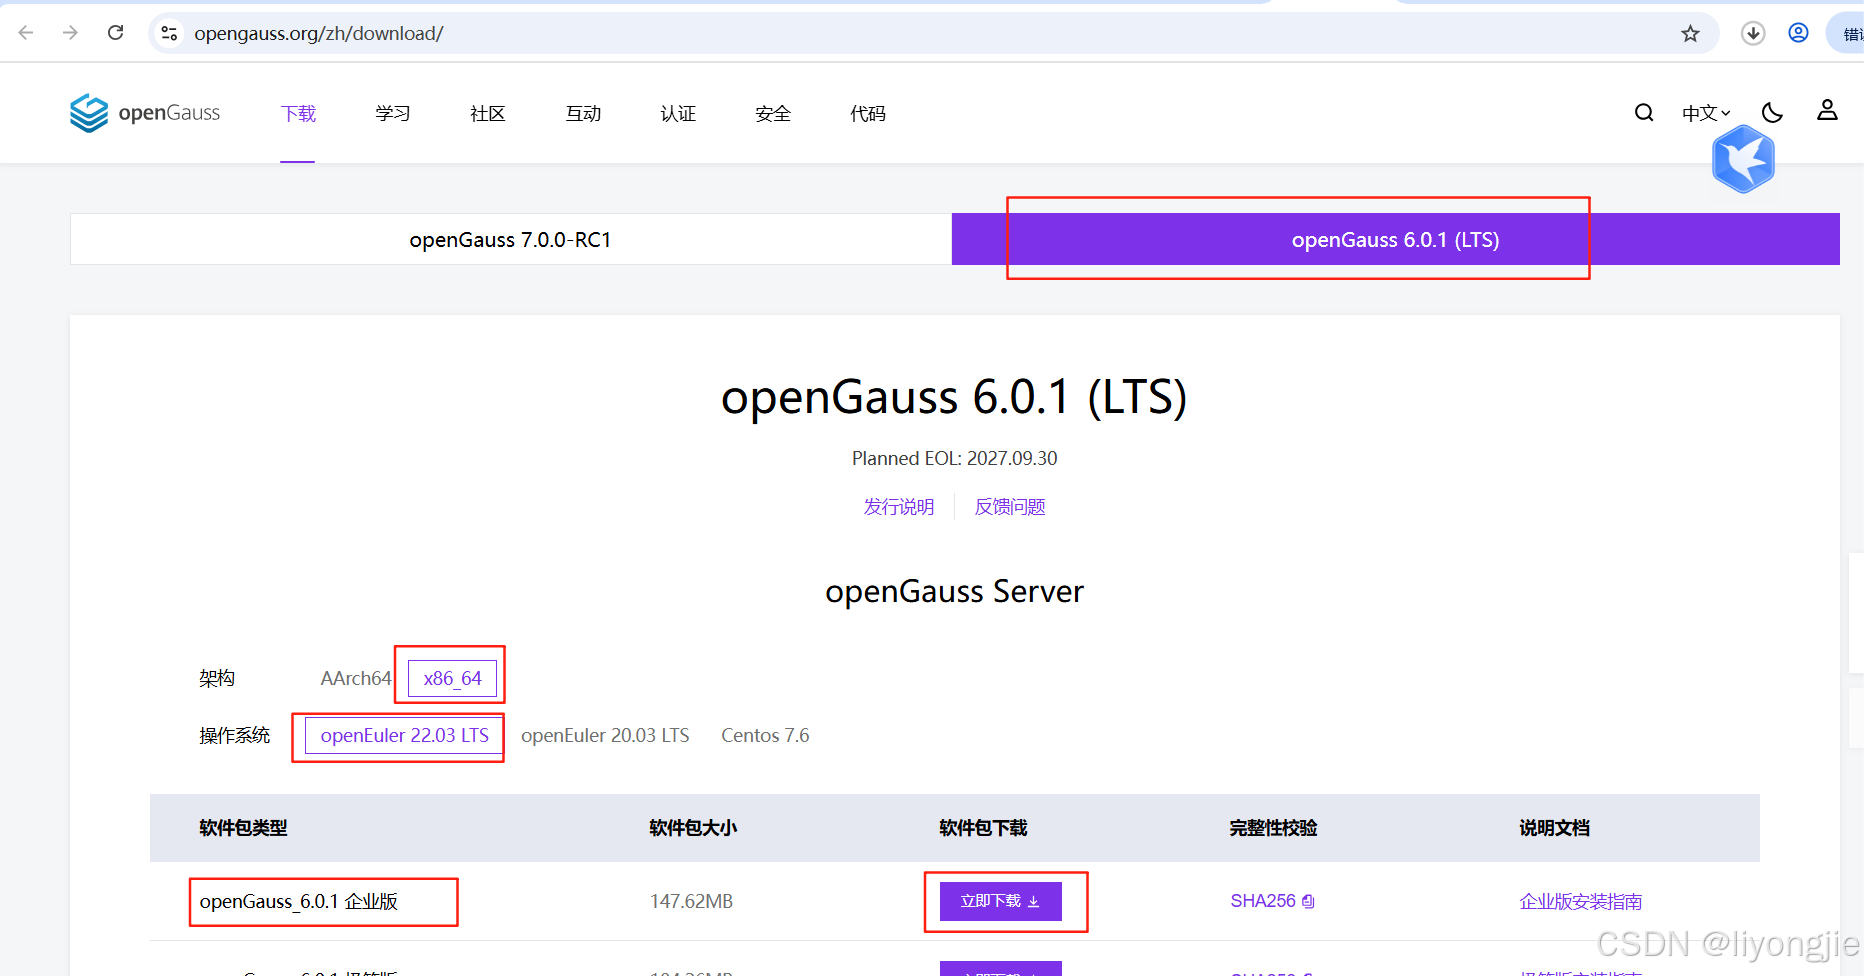This screenshot has width=1864, height=976.
Task: Open the 中文 language dropdown
Action: [x=1706, y=113]
